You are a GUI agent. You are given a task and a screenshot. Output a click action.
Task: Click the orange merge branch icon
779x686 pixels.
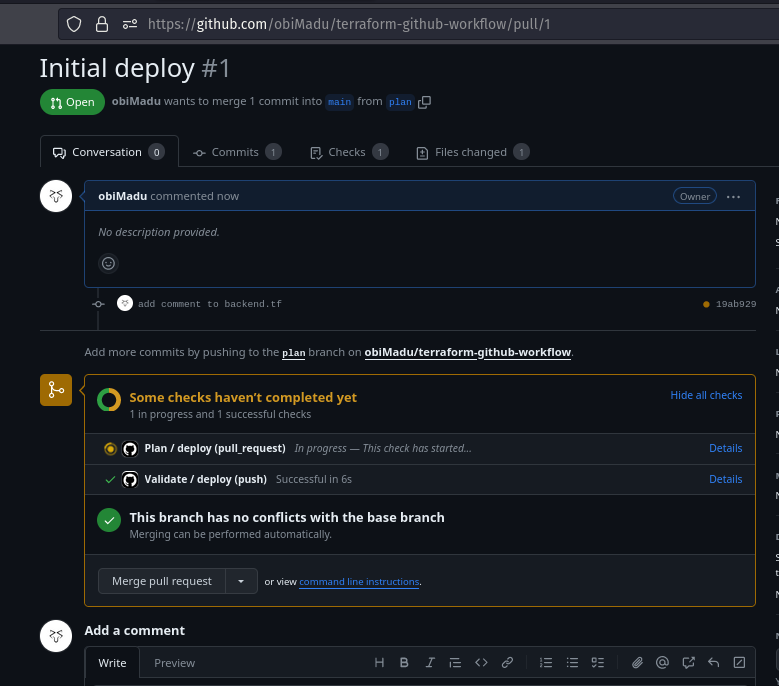(56, 390)
